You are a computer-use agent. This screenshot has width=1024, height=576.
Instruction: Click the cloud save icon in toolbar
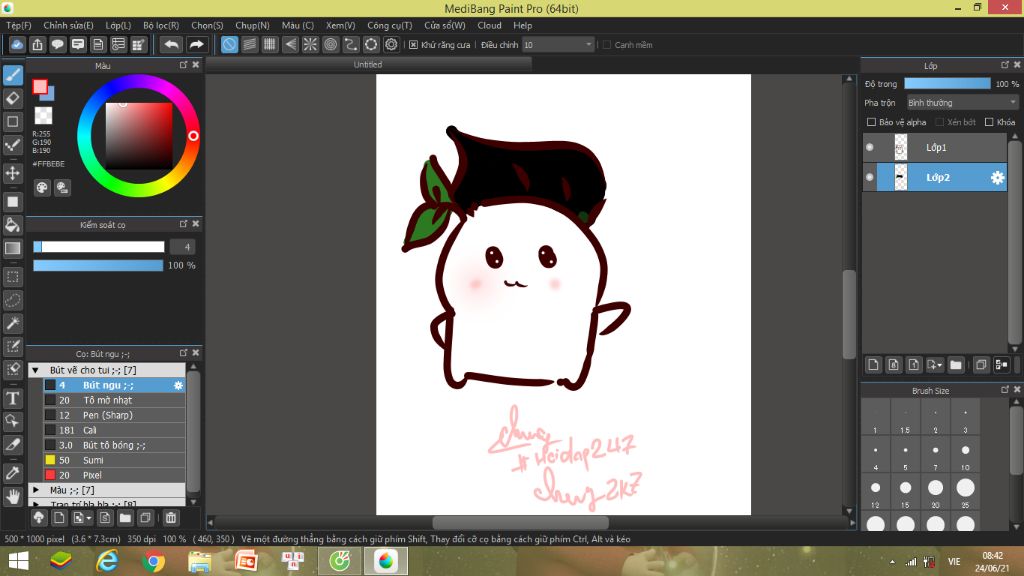[17, 44]
